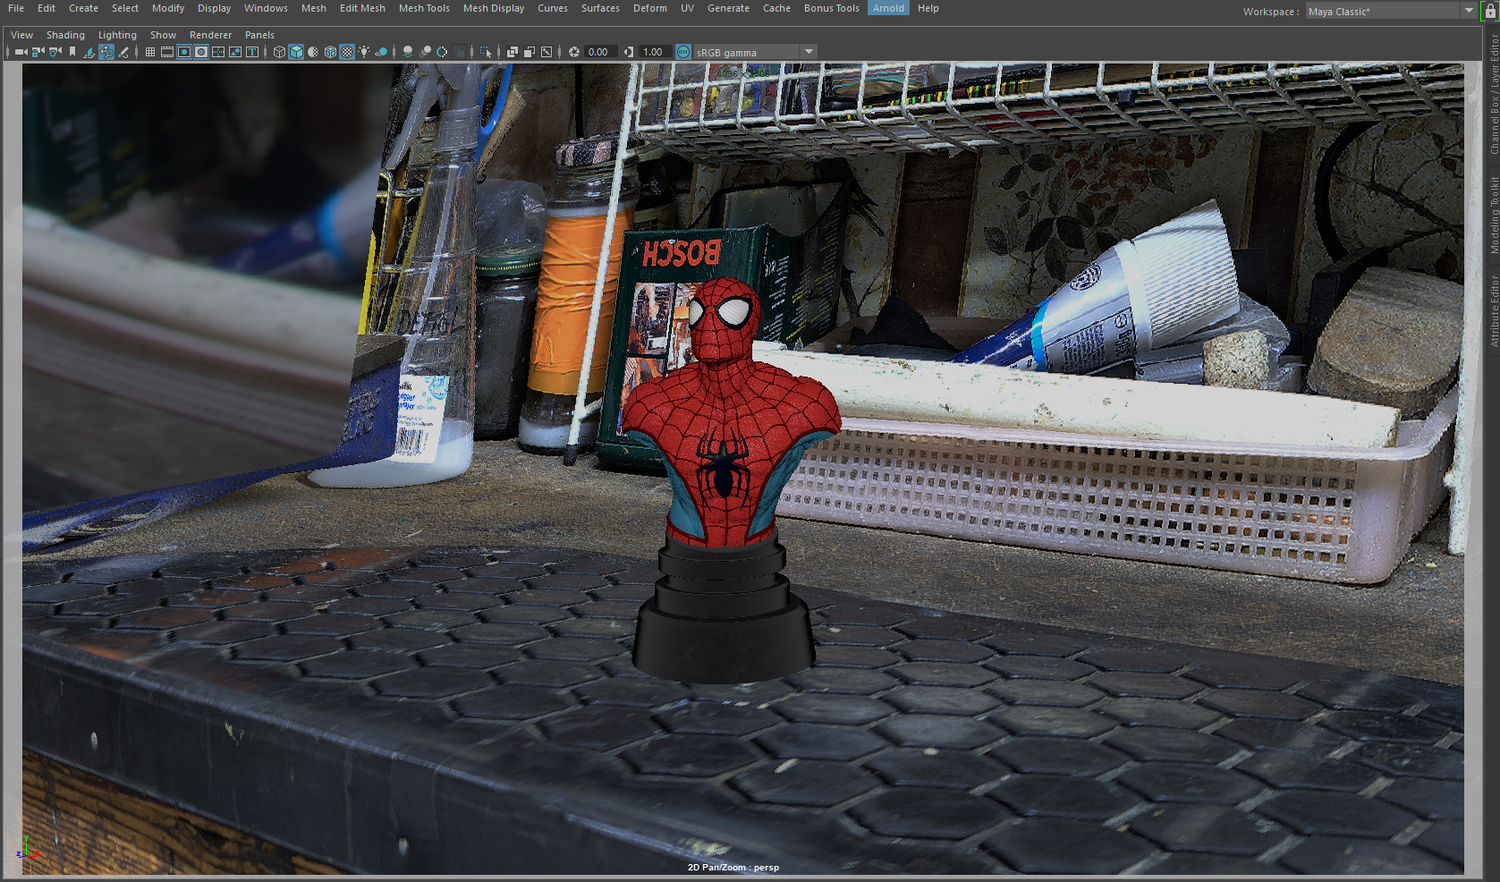
Task: Click the Exposure icon beside the 0.00 field
Action: click(x=574, y=52)
